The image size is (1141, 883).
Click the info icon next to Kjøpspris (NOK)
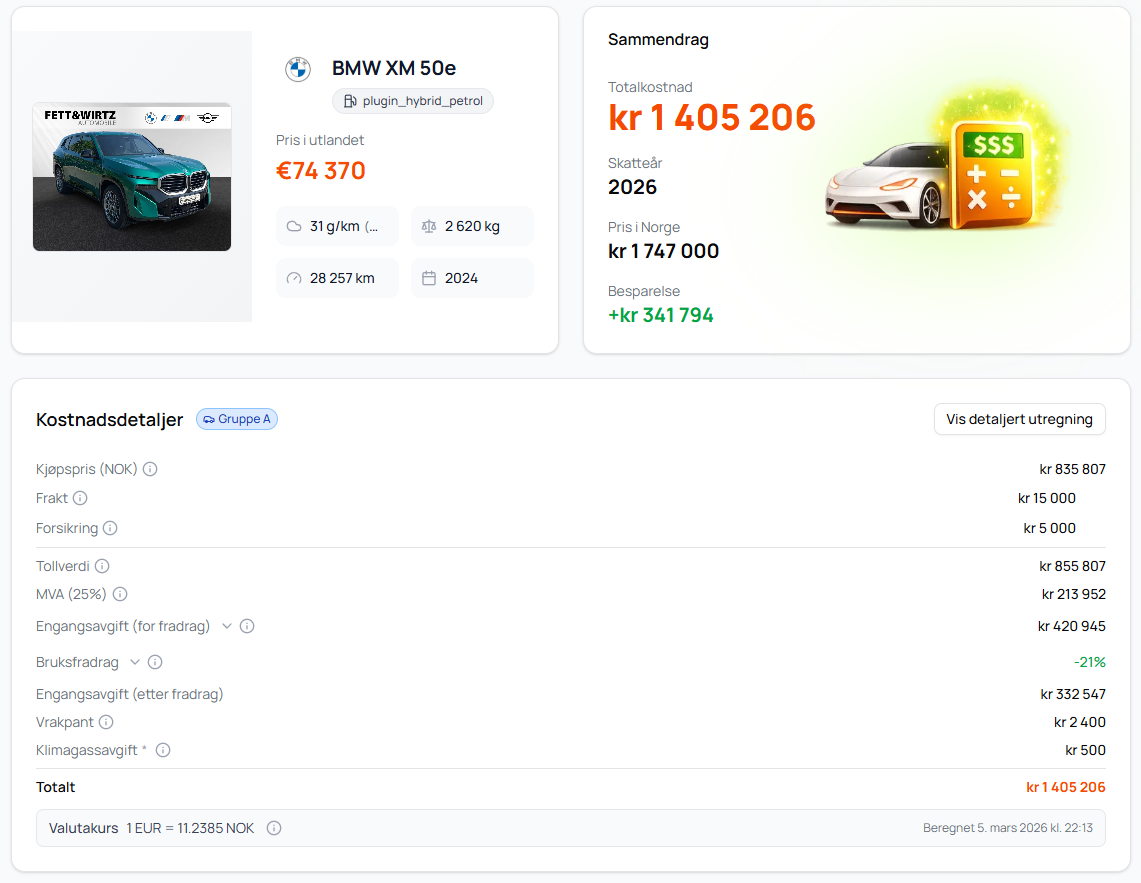pyautogui.click(x=150, y=469)
